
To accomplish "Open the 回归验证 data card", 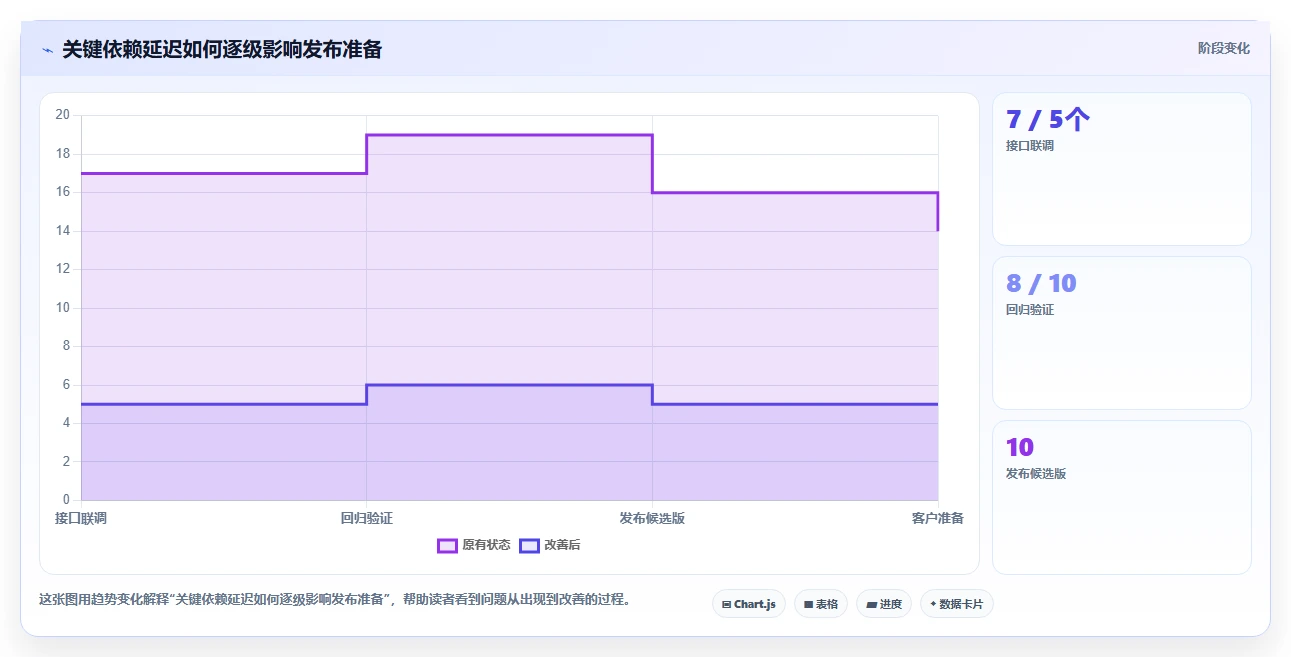I will coord(1121,333).
